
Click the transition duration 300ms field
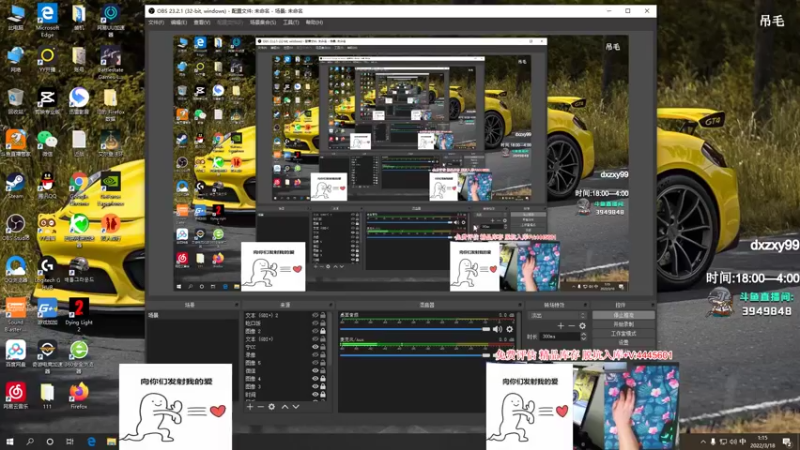coord(559,337)
